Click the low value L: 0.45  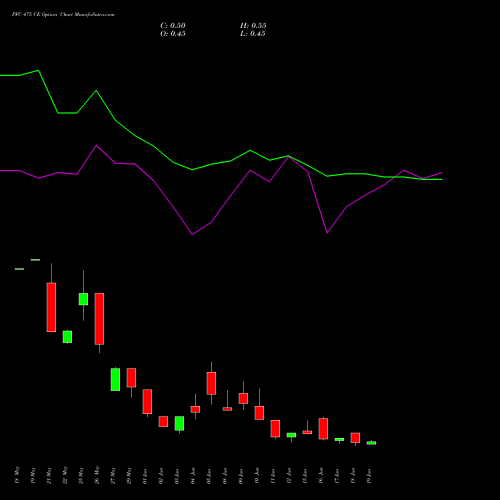click(x=253, y=34)
